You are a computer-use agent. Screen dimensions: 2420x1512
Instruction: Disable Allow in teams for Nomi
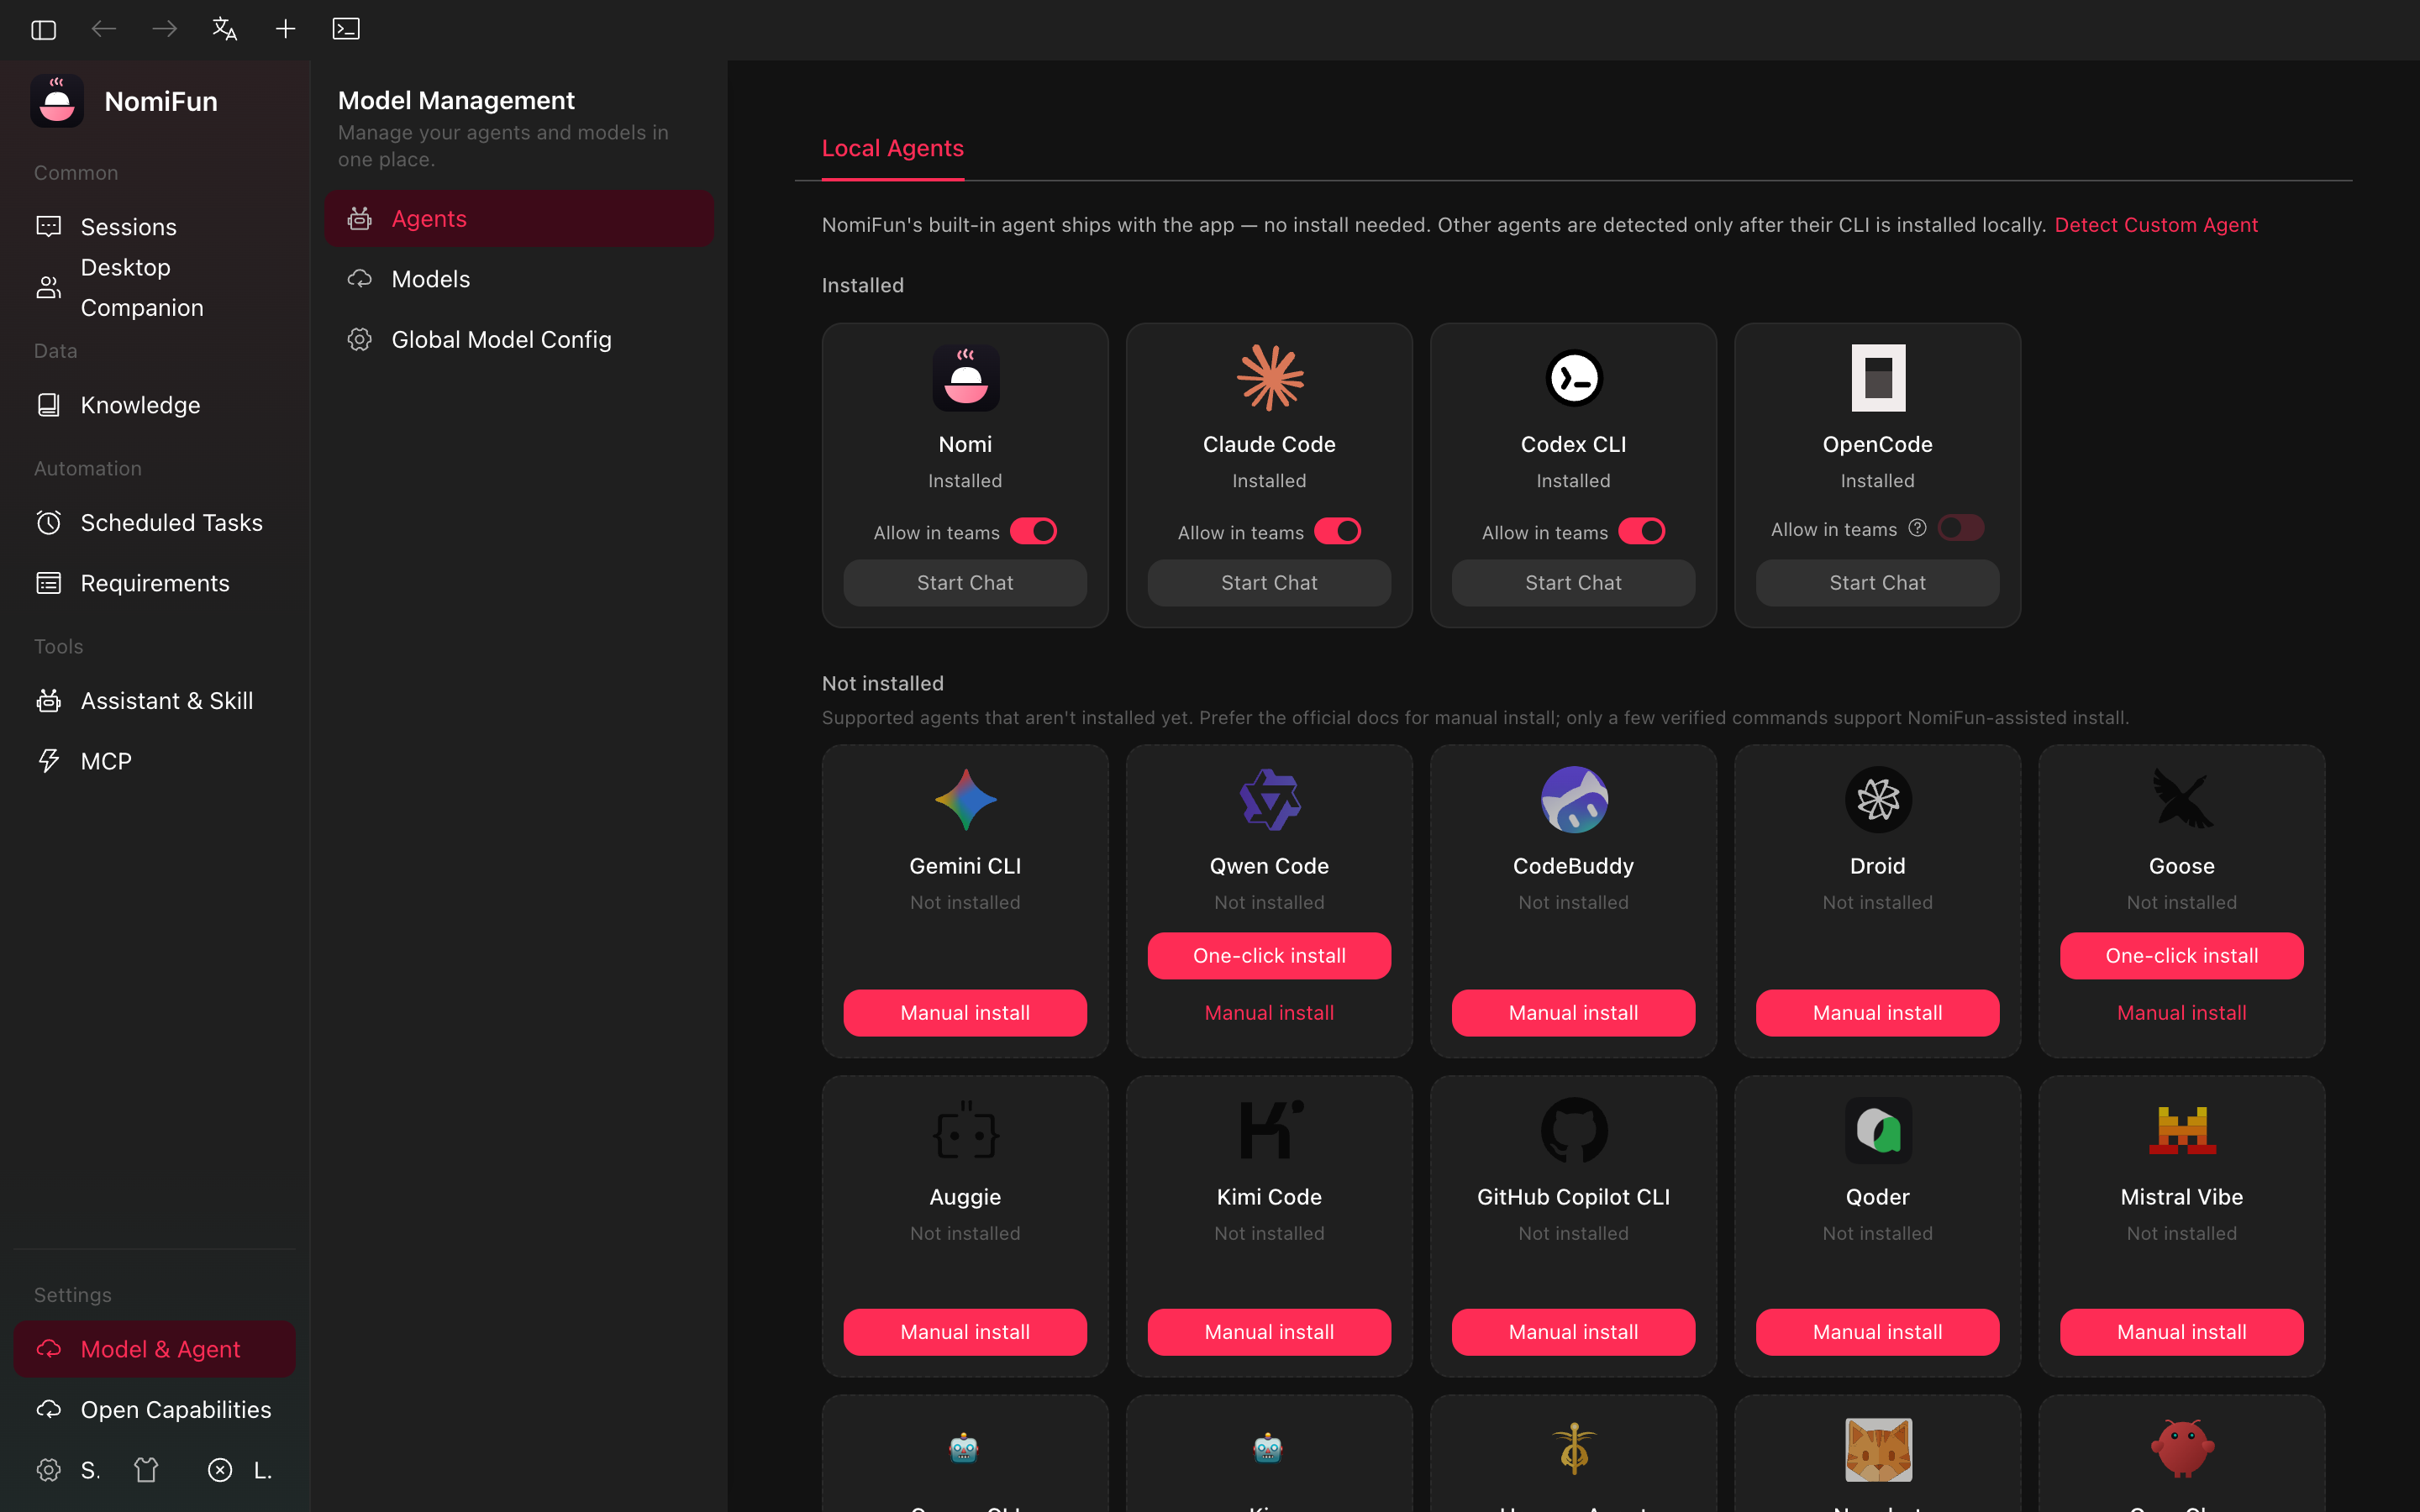[x=1033, y=531]
